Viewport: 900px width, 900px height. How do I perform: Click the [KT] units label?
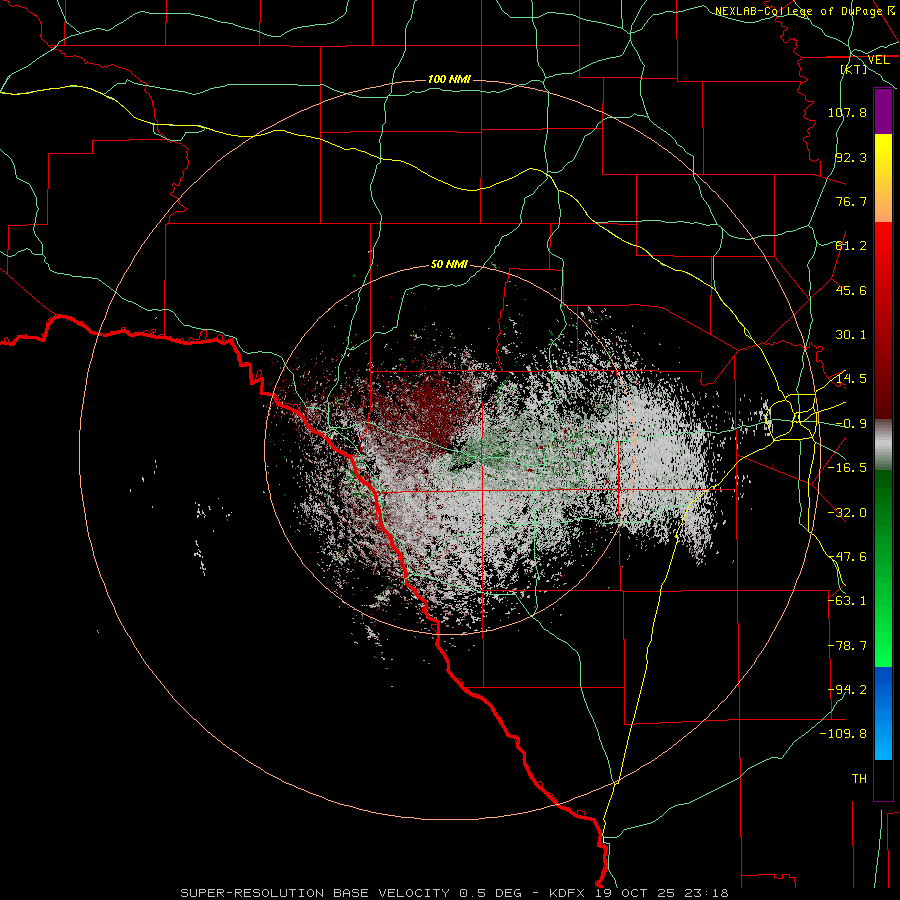tap(853, 69)
